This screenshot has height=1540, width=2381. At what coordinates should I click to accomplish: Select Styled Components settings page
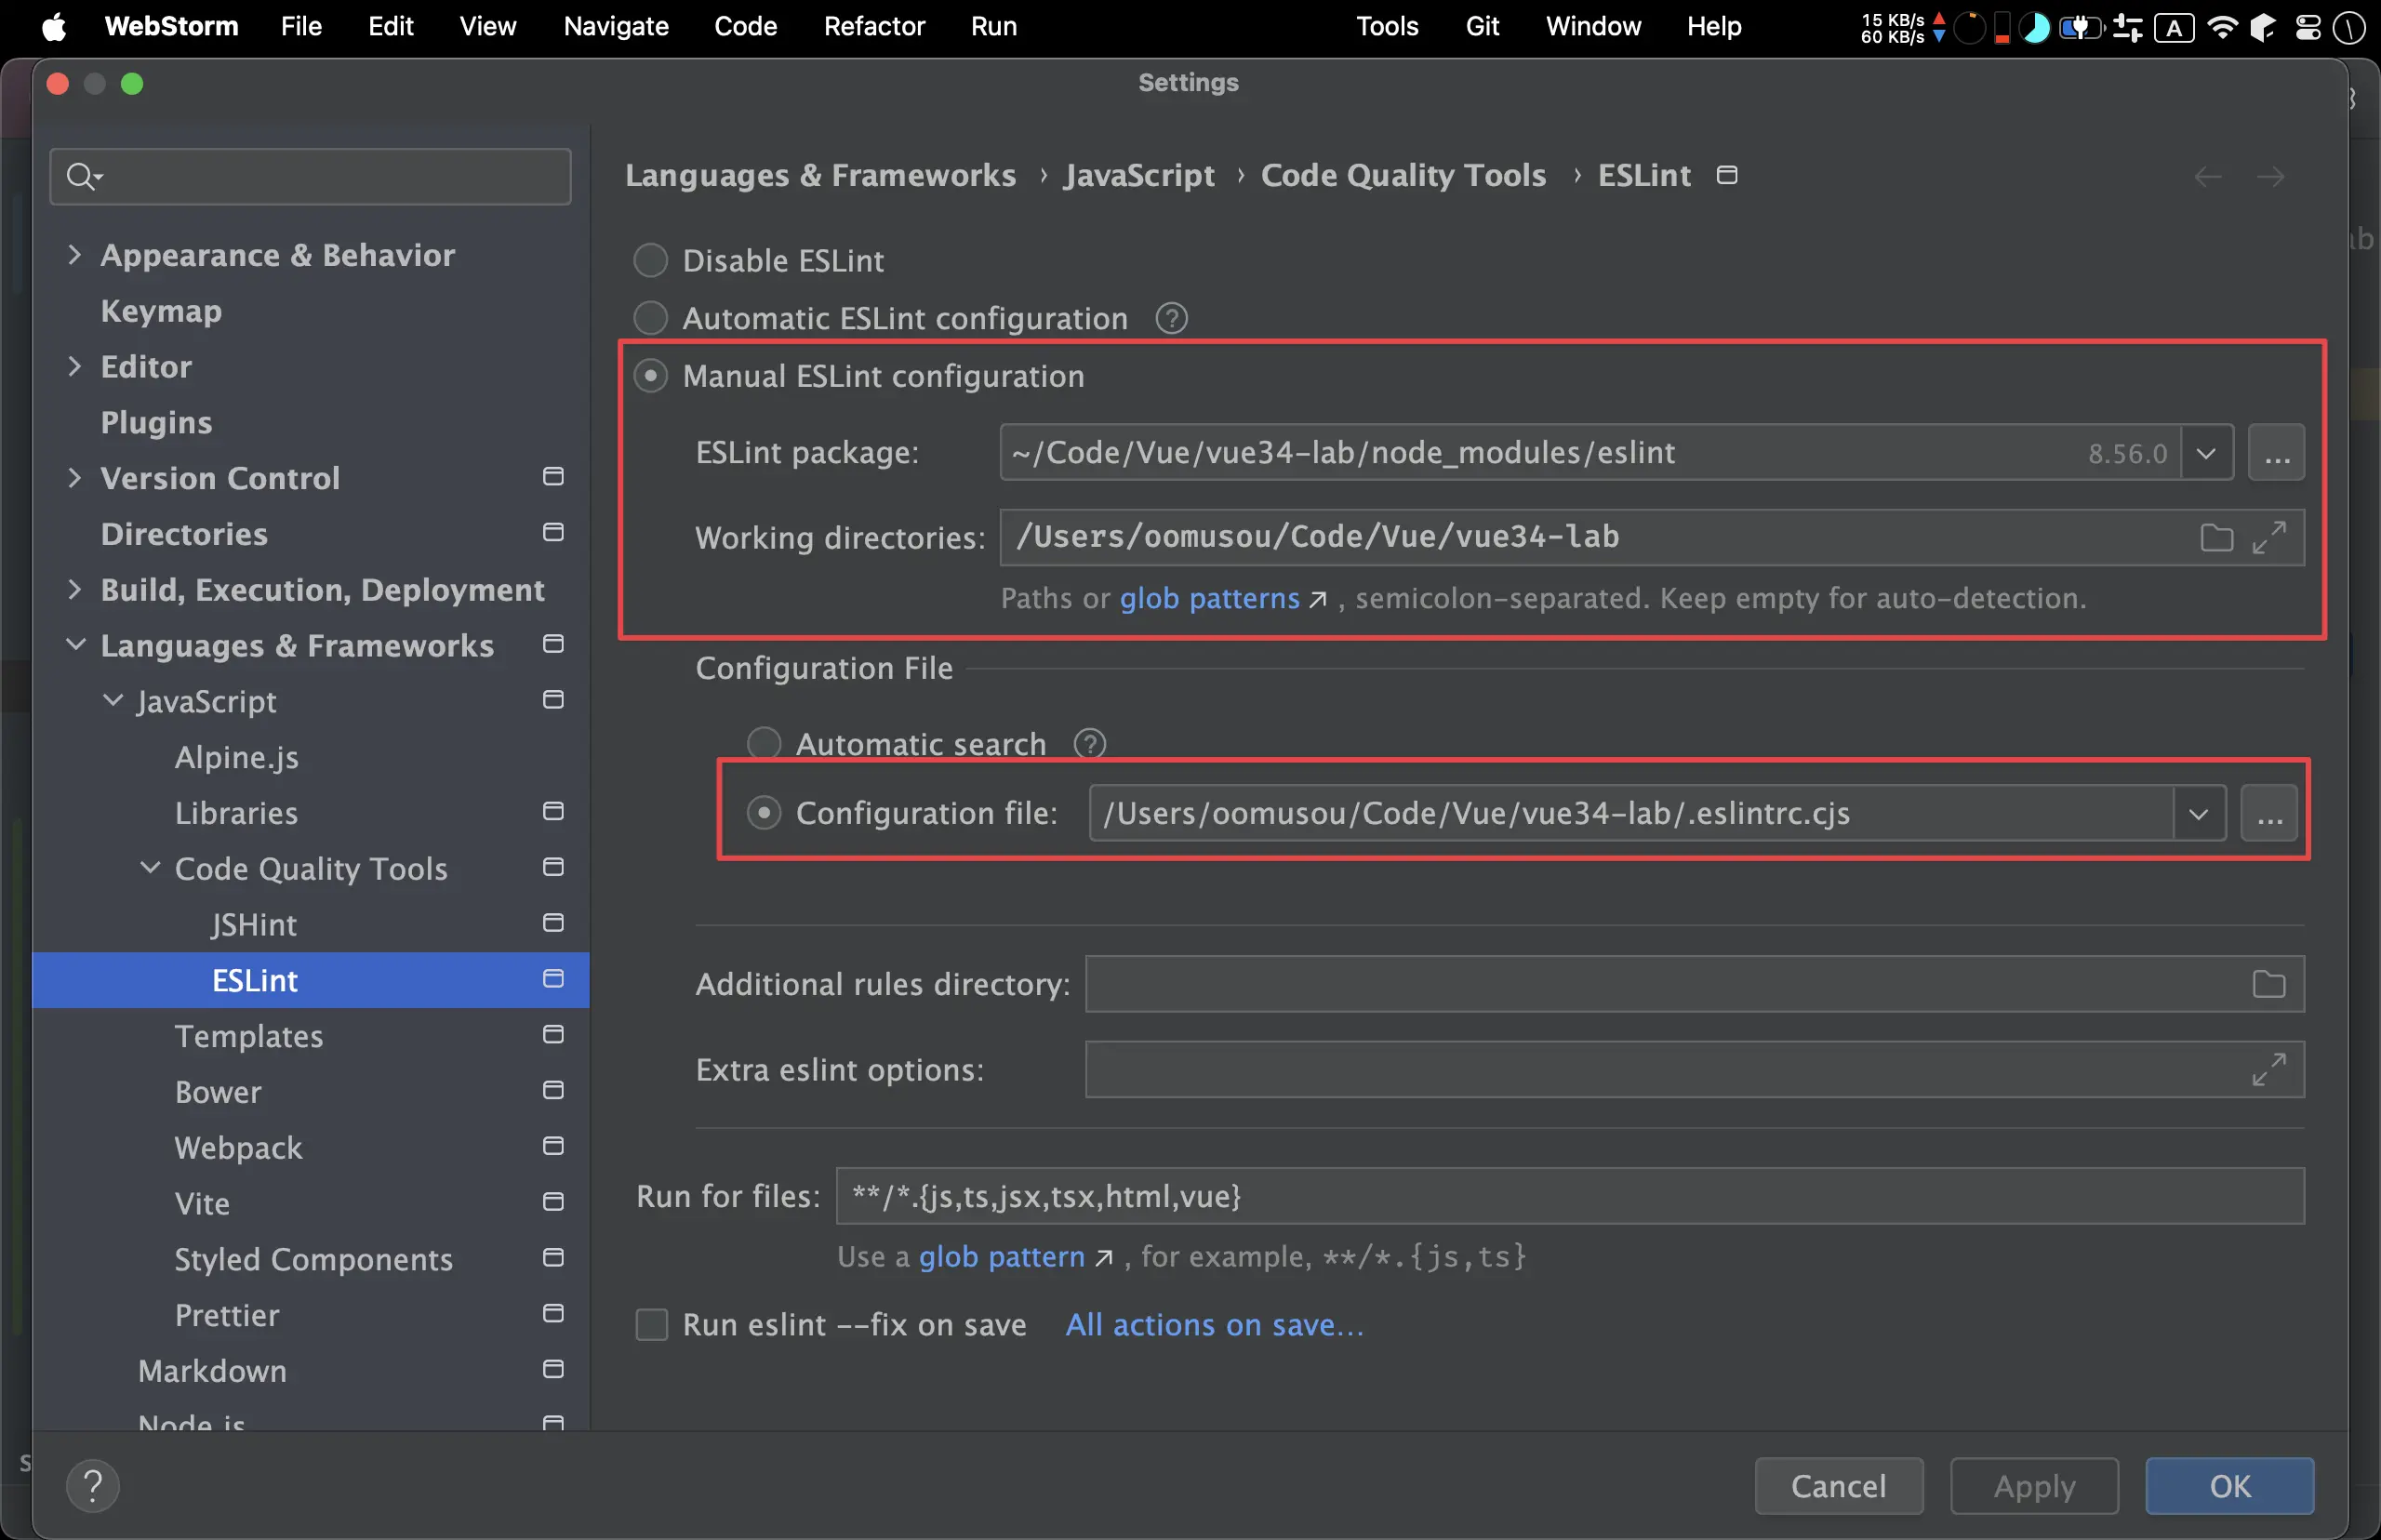(x=313, y=1259)
